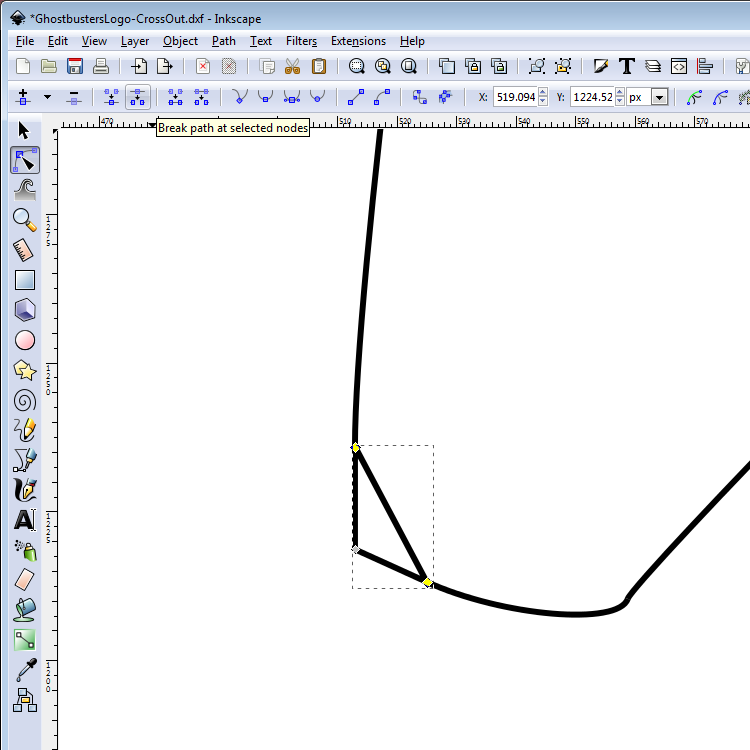The width and height of the screenshot is (750, 750).
Task: Select the Star polygon tool
Action: pos(25,370)
